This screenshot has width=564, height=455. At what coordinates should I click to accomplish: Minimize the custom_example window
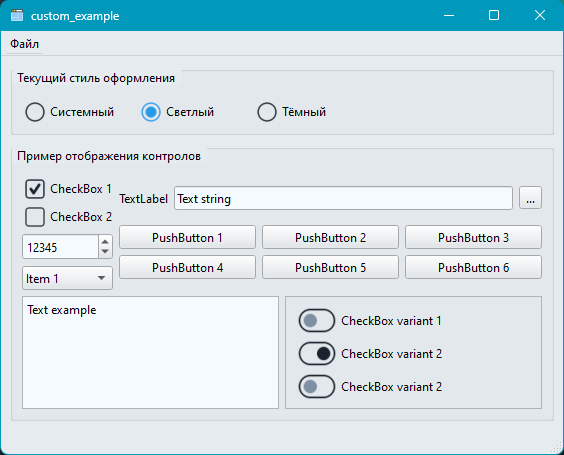click(x=449, y=15)
